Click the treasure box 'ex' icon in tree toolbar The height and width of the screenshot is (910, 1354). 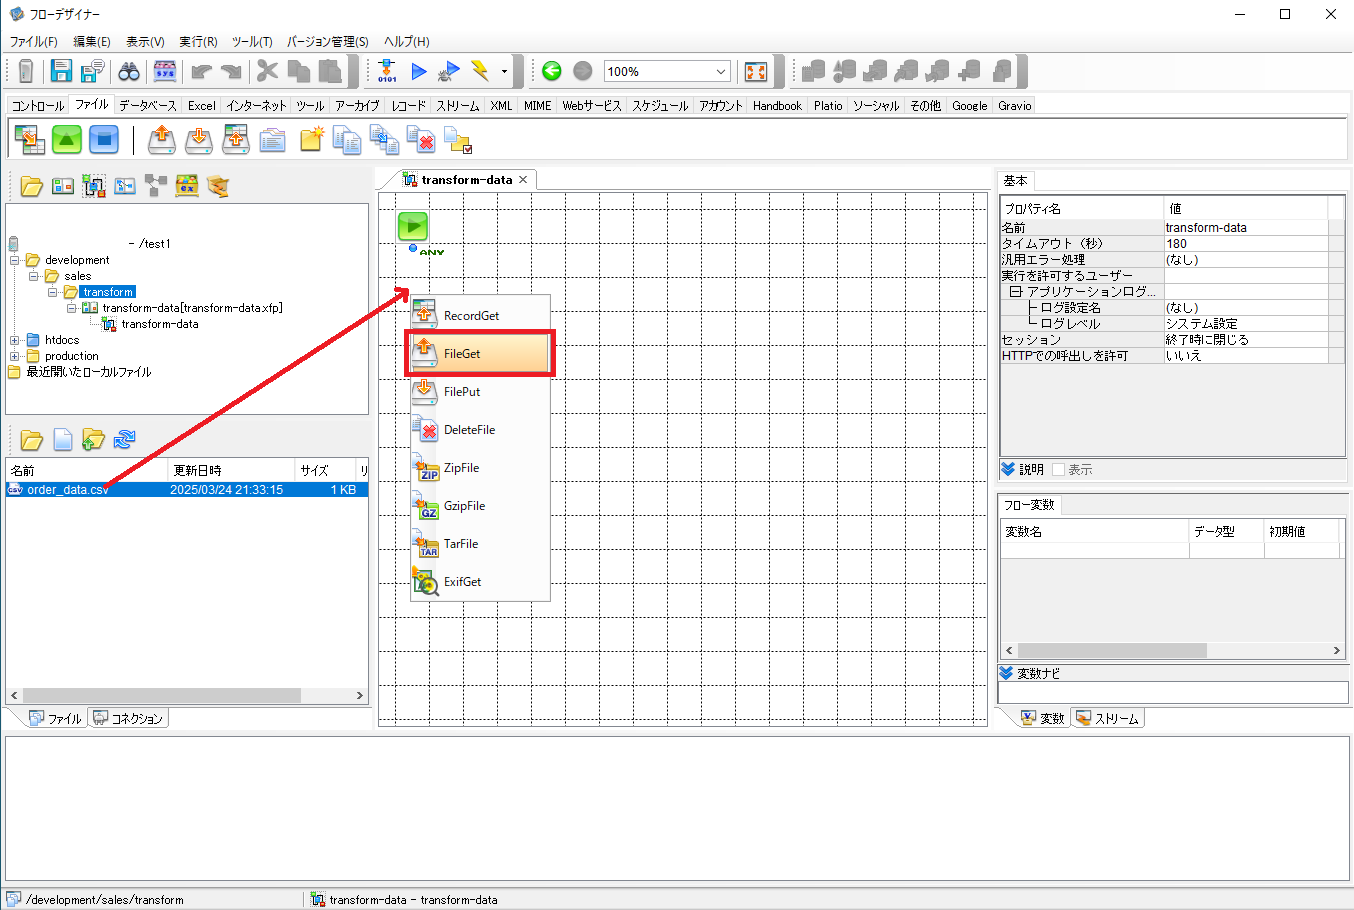pos(187,186)
